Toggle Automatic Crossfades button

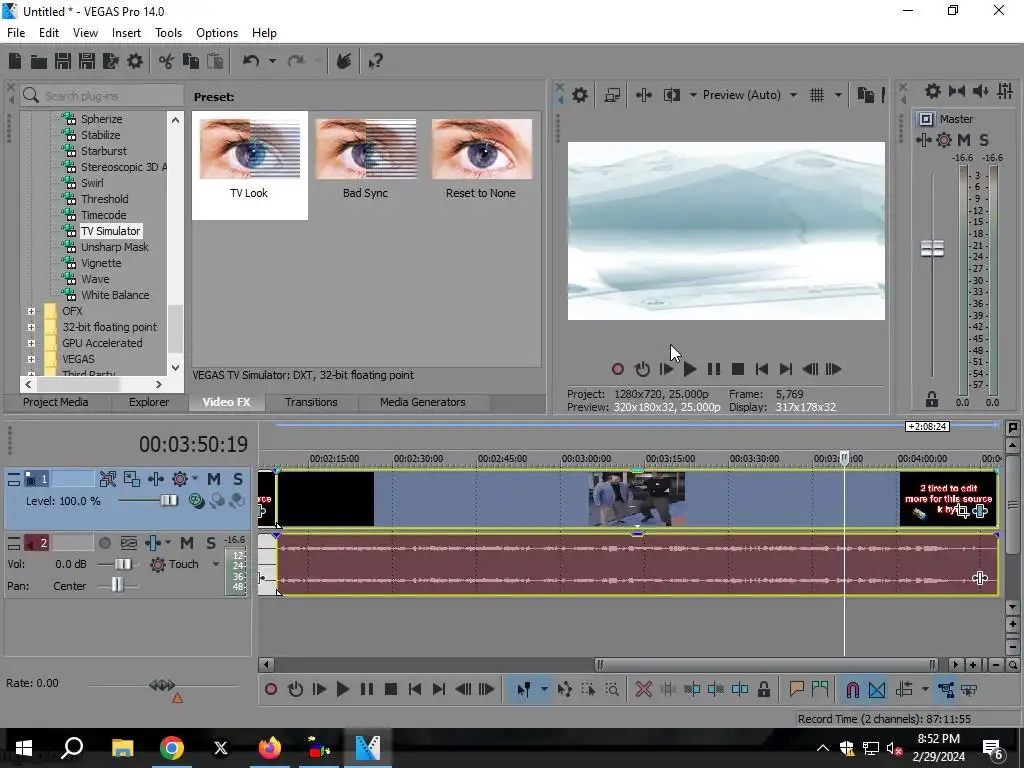877,689
